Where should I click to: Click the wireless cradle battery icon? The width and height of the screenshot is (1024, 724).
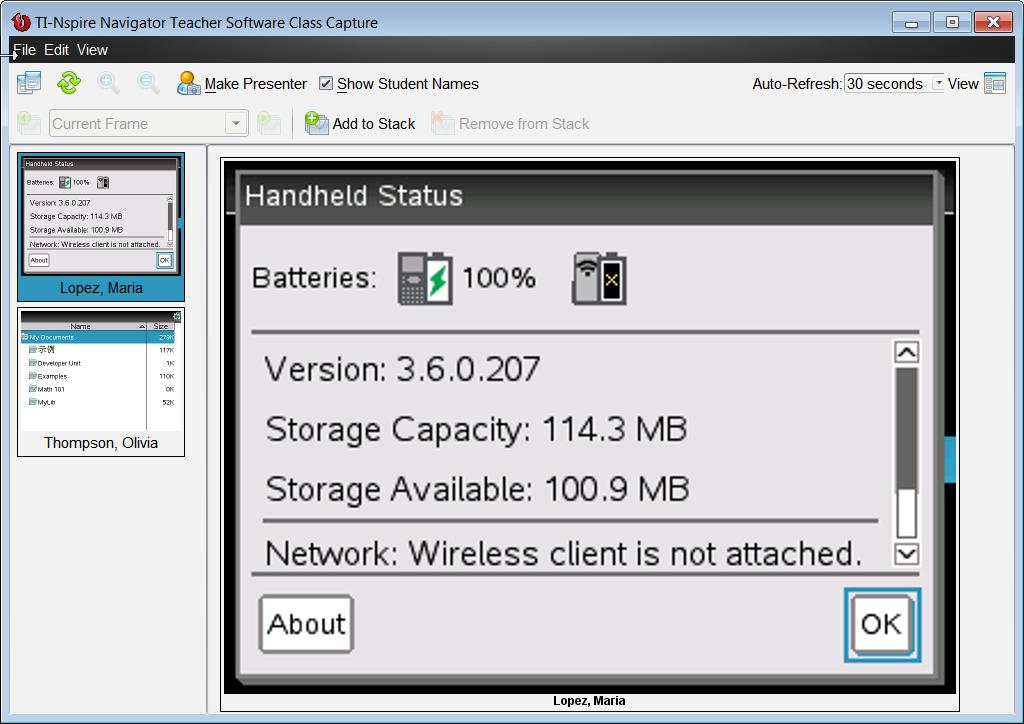coord(600,278)
